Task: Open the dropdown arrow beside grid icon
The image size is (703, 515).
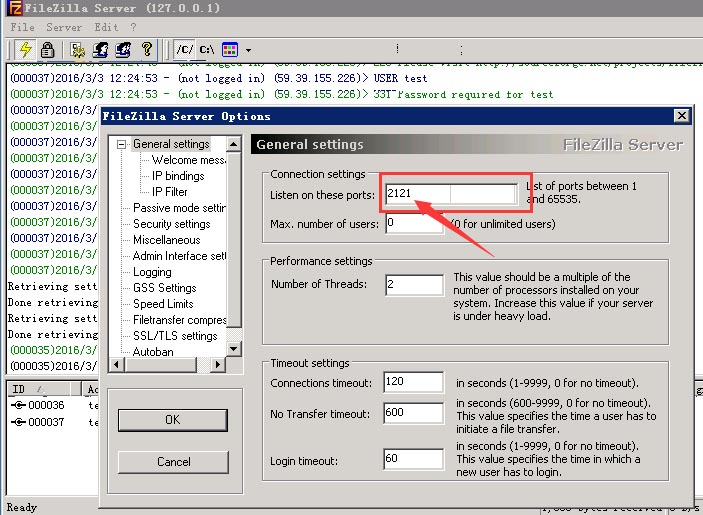Action: pyautogui.click(x=248, y=50)
